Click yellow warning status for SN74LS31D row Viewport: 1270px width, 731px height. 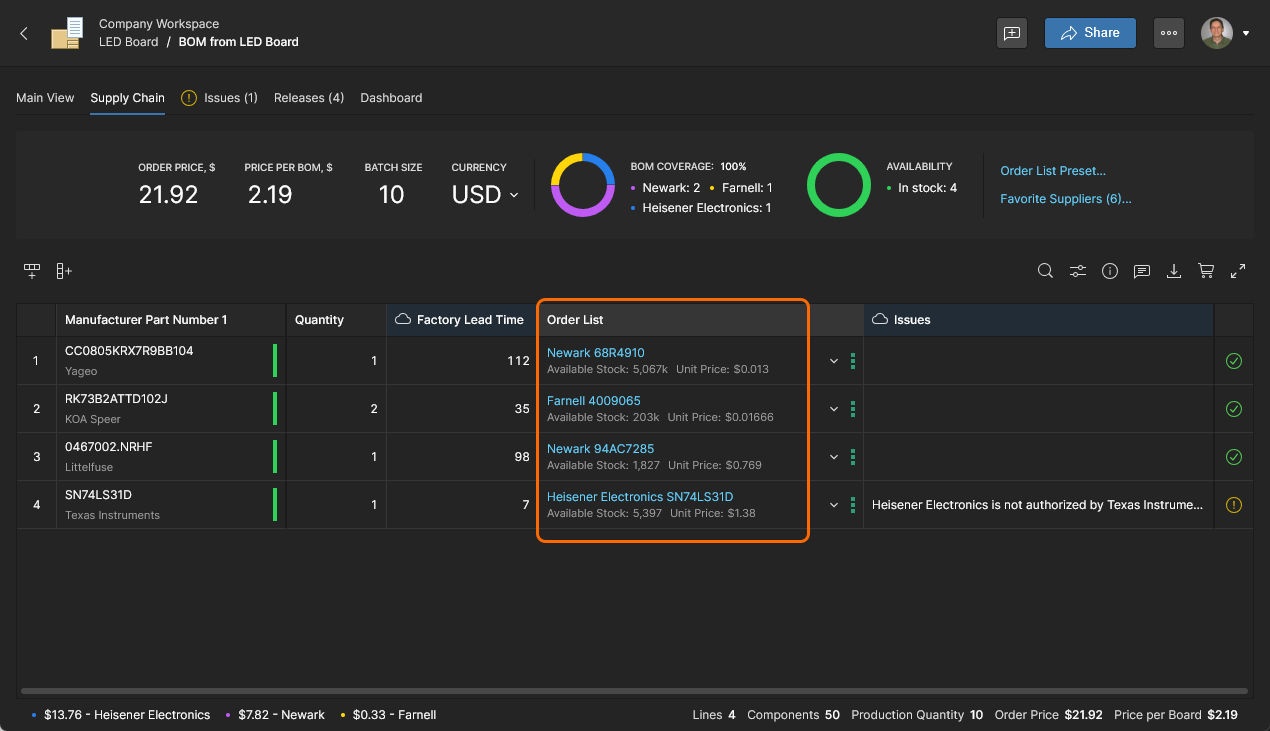[x=1233, y=505]
